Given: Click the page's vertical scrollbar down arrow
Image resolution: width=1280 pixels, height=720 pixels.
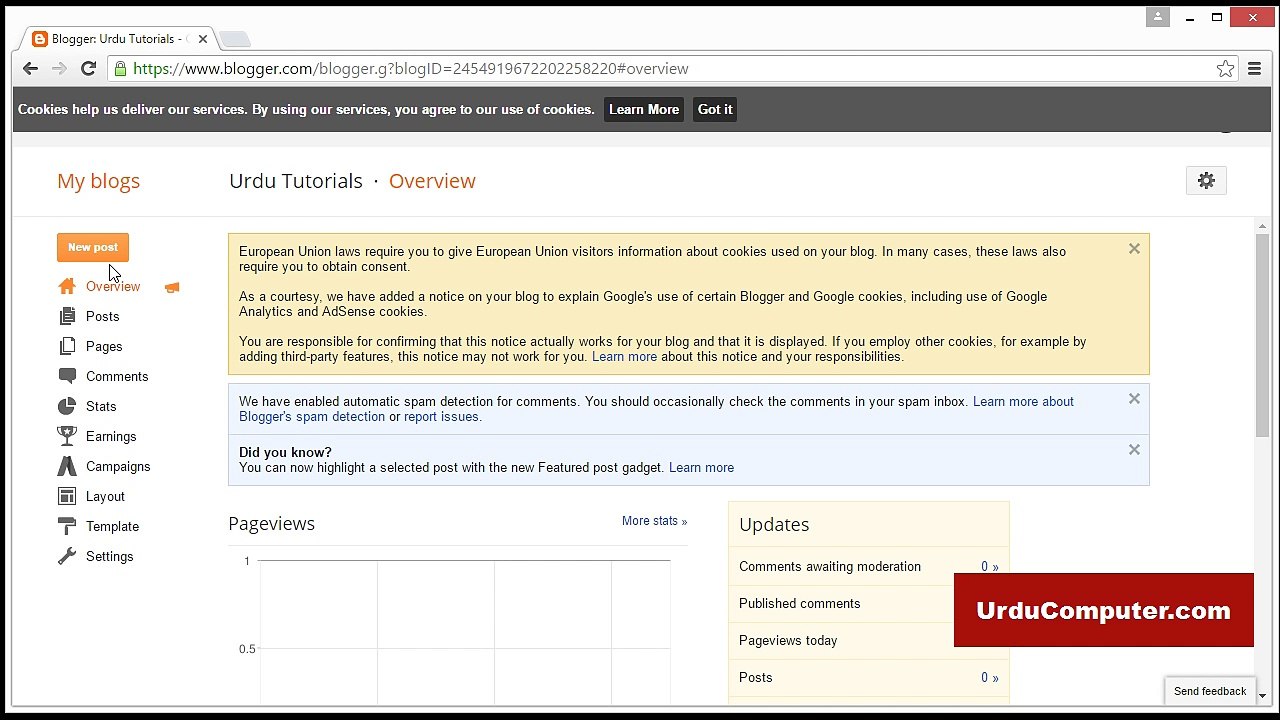Looking at the screenshot, I should (x=1262, y=696).
